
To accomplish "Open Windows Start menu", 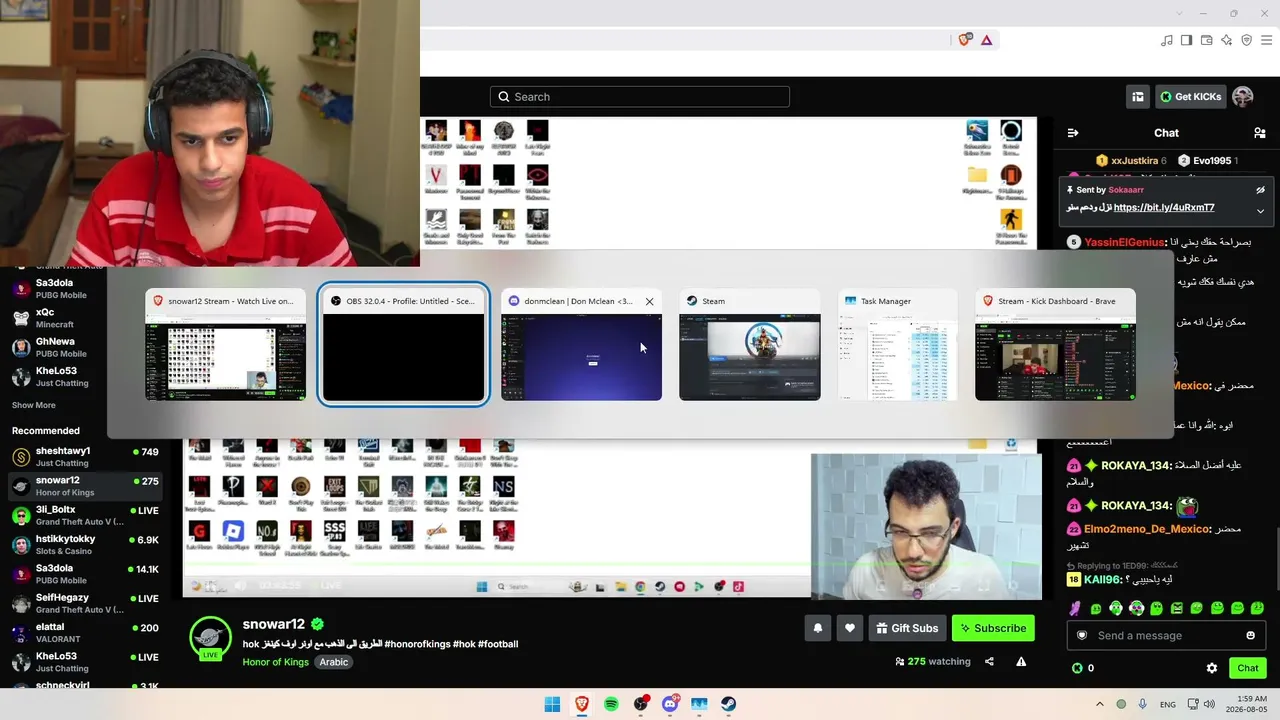I will [552, 704].
